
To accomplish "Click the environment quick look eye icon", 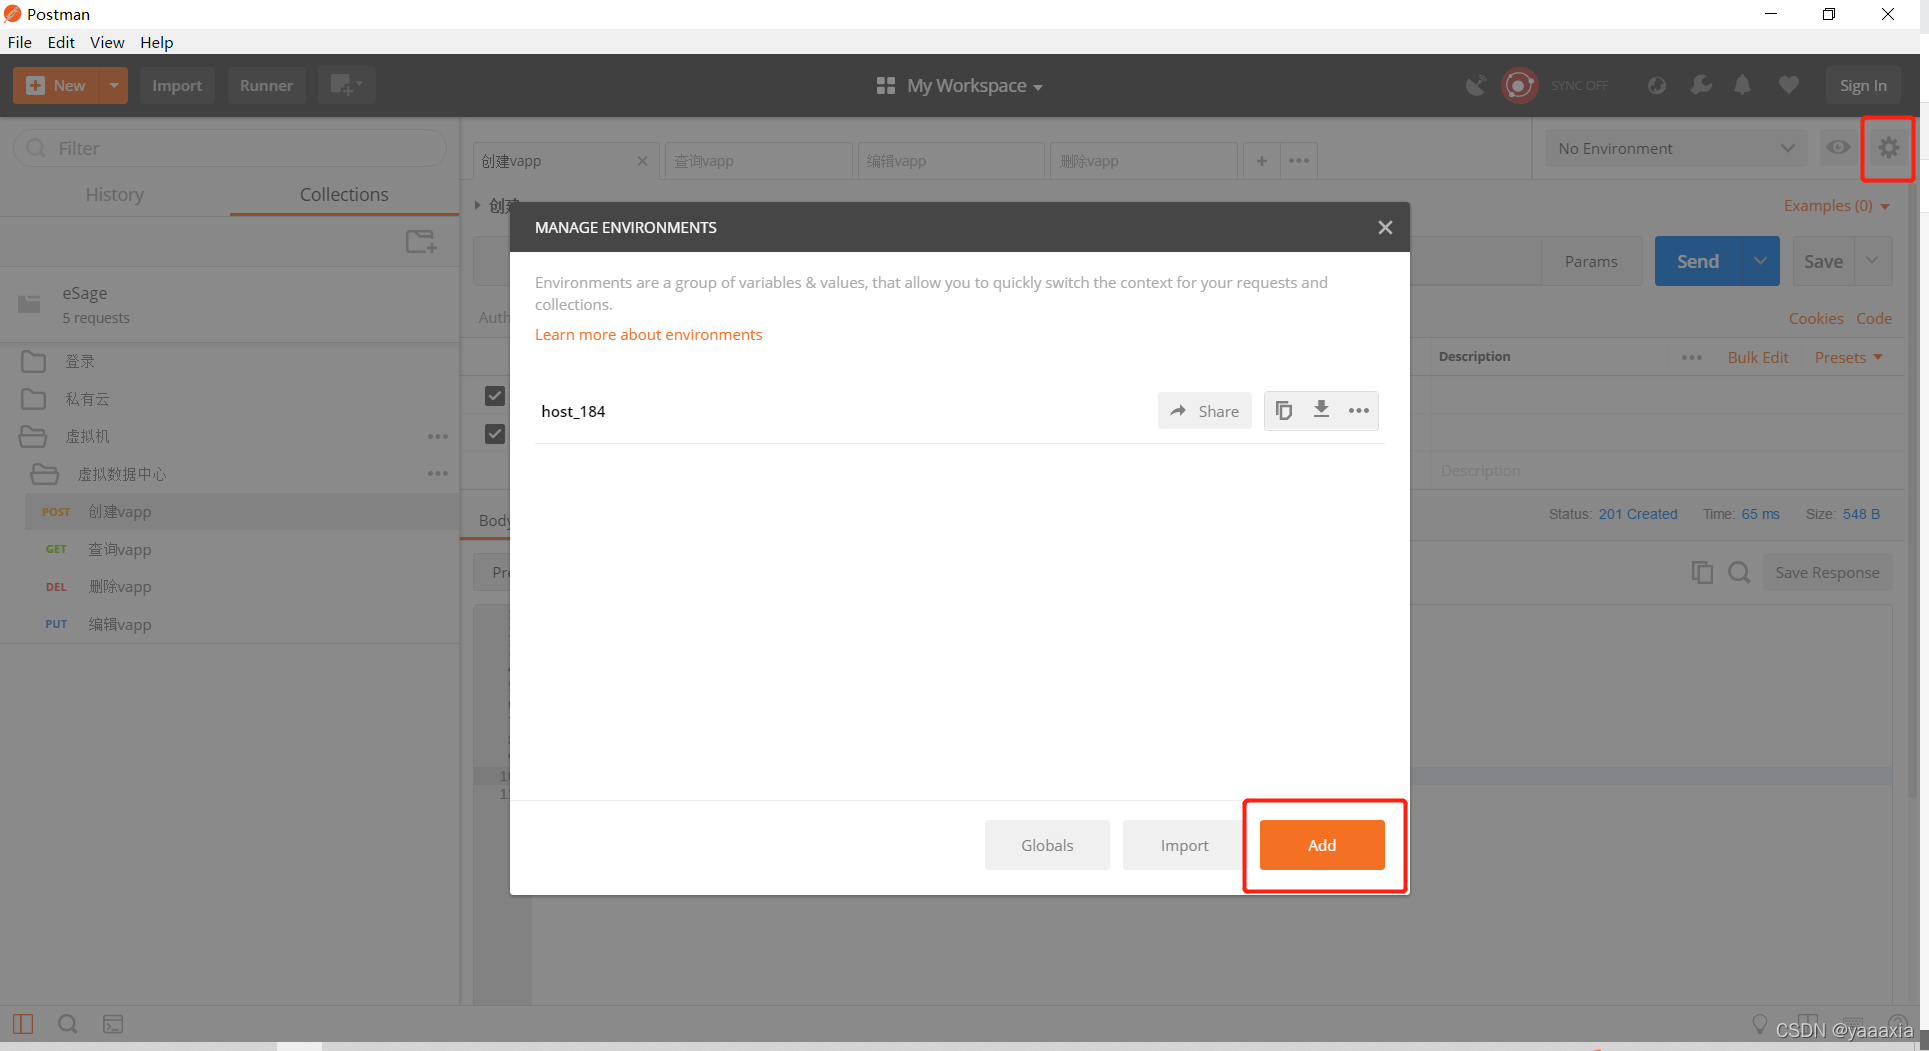I will tap(1838, 148).
